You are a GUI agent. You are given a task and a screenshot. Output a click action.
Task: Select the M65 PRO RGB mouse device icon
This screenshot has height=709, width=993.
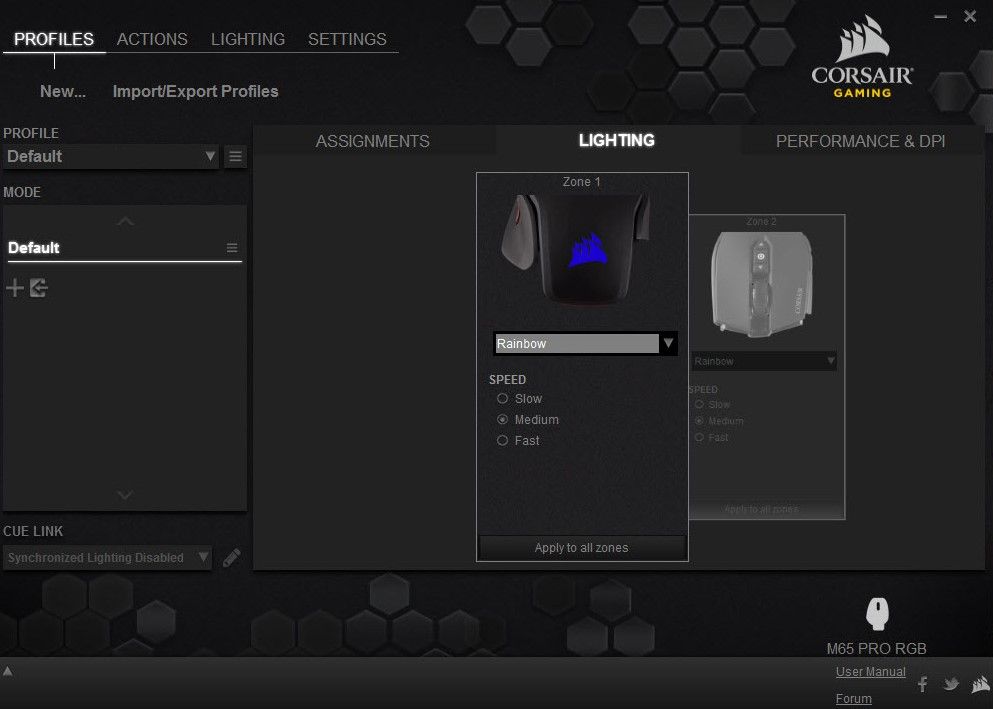877,613
